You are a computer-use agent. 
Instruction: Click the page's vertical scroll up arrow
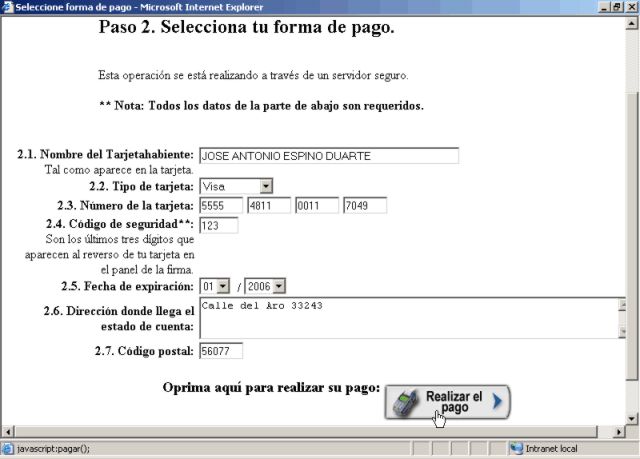(631, 23)
